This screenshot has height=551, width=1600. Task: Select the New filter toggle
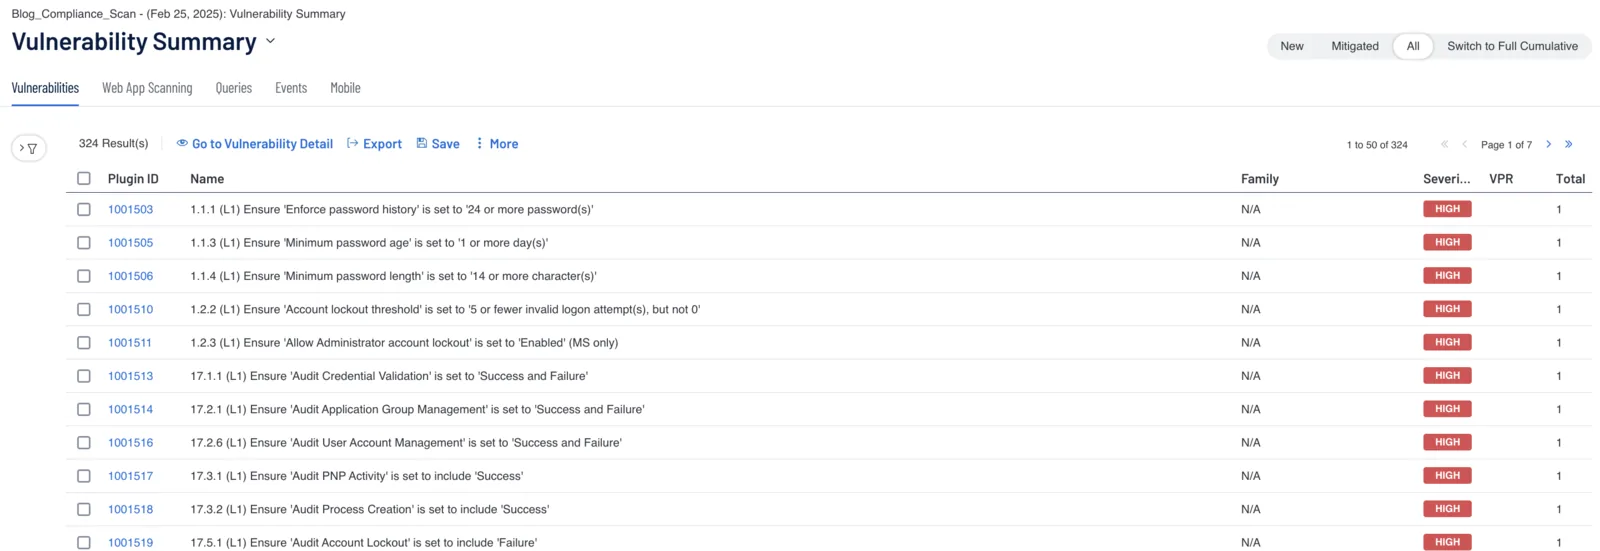(x=1292, y=46)
